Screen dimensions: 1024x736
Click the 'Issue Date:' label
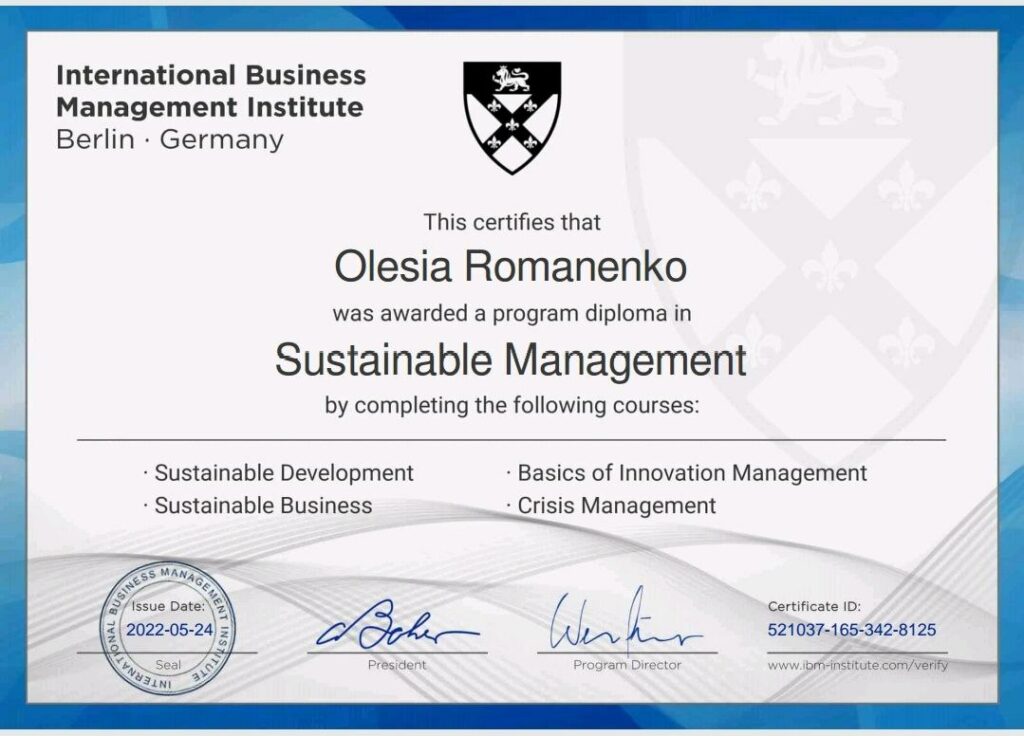(168, 606)
